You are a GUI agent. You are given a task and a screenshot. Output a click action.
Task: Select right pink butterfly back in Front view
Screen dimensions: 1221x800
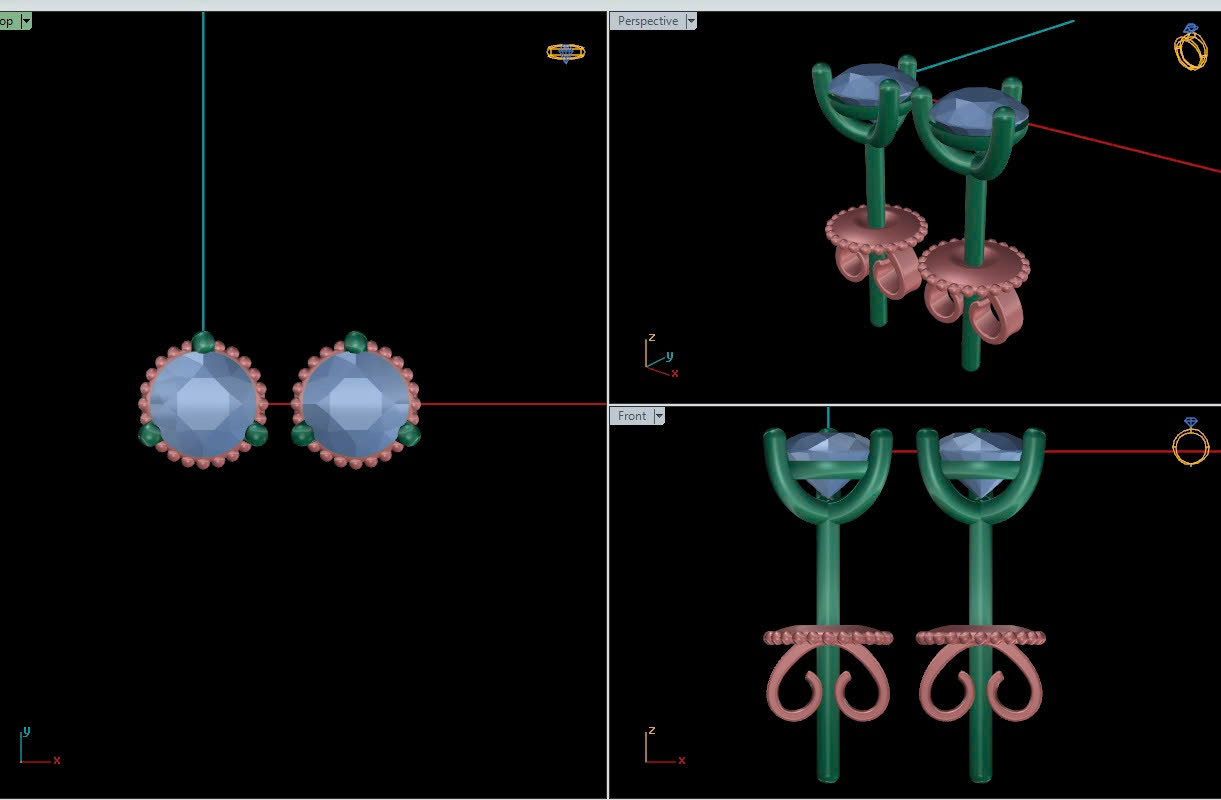pyautogui.click(x=980, y=688)
